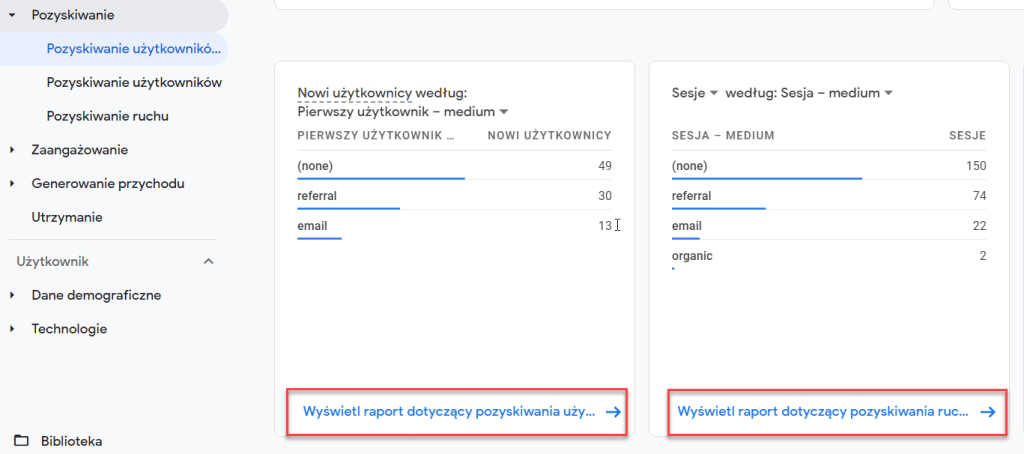Go to Pozyskiwanie ruchu report
Screen dimensions: 1024x454
tap(107, 116)
